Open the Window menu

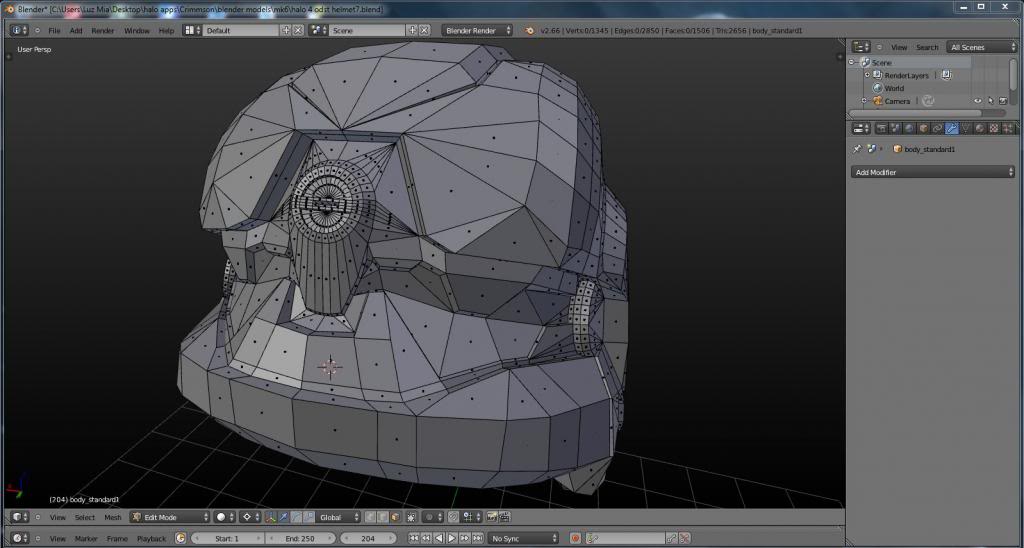136,31
